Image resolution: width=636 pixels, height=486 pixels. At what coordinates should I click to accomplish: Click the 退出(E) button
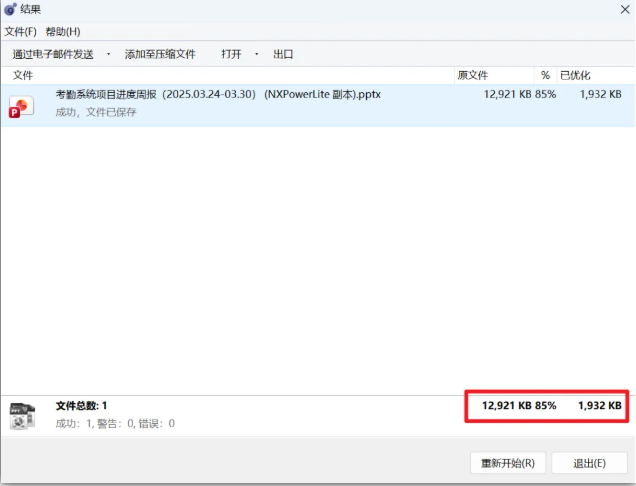point(589,463)
